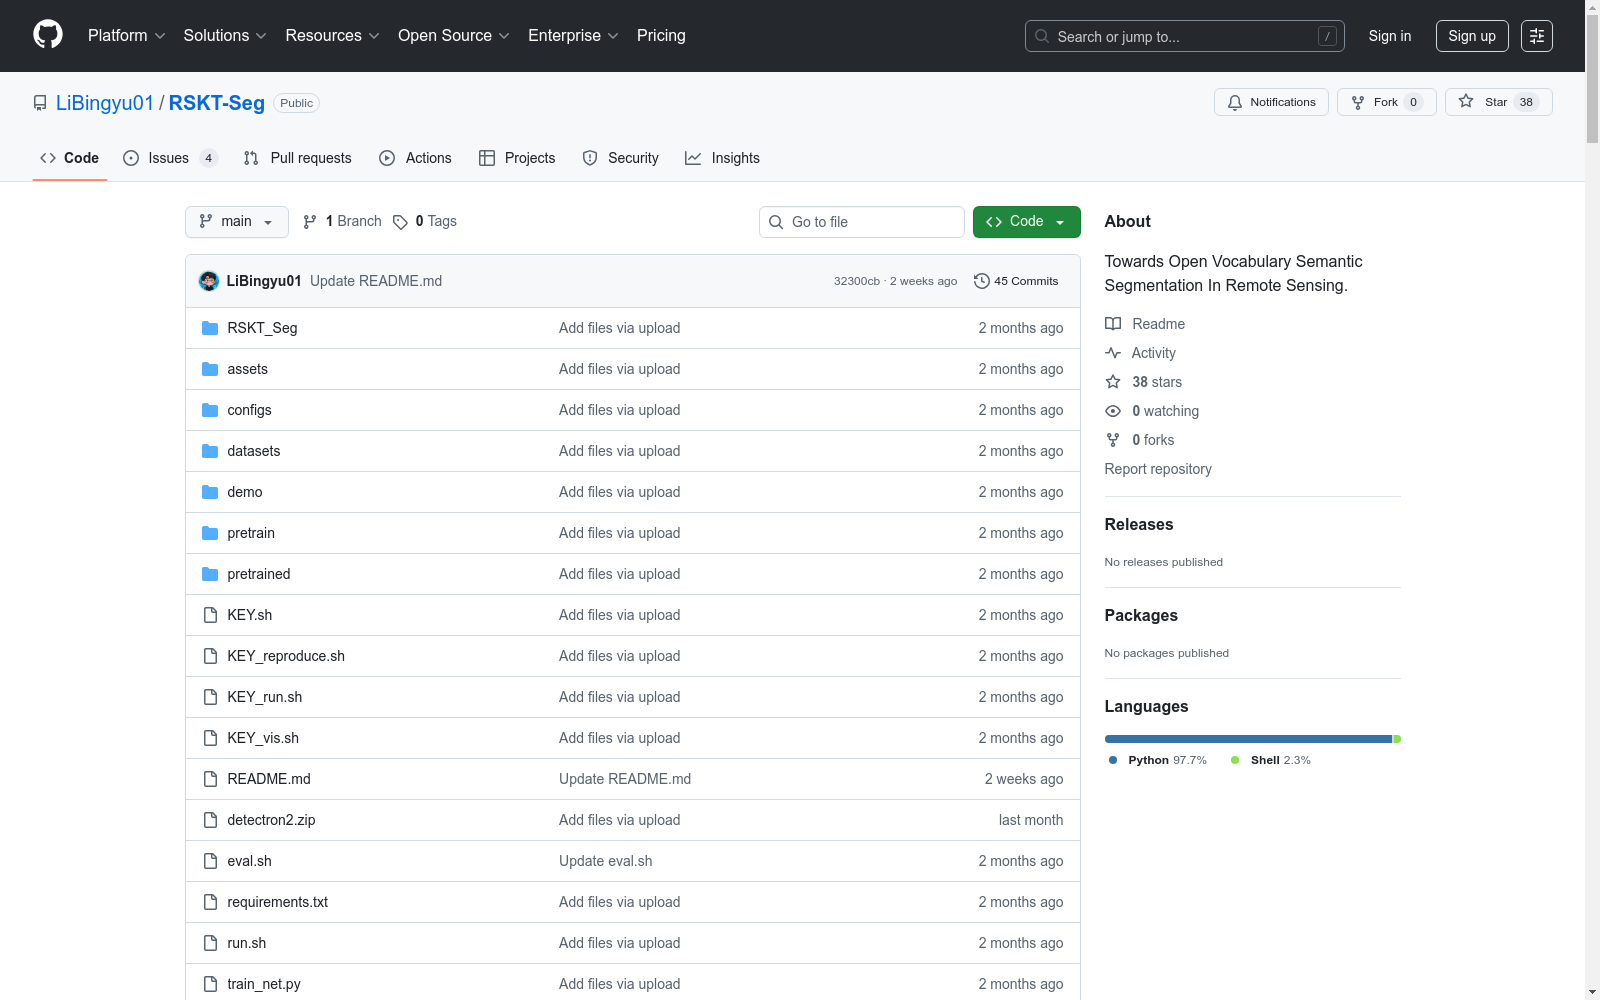Click the KEY_run.sh file icon

(x=210, y=697)
